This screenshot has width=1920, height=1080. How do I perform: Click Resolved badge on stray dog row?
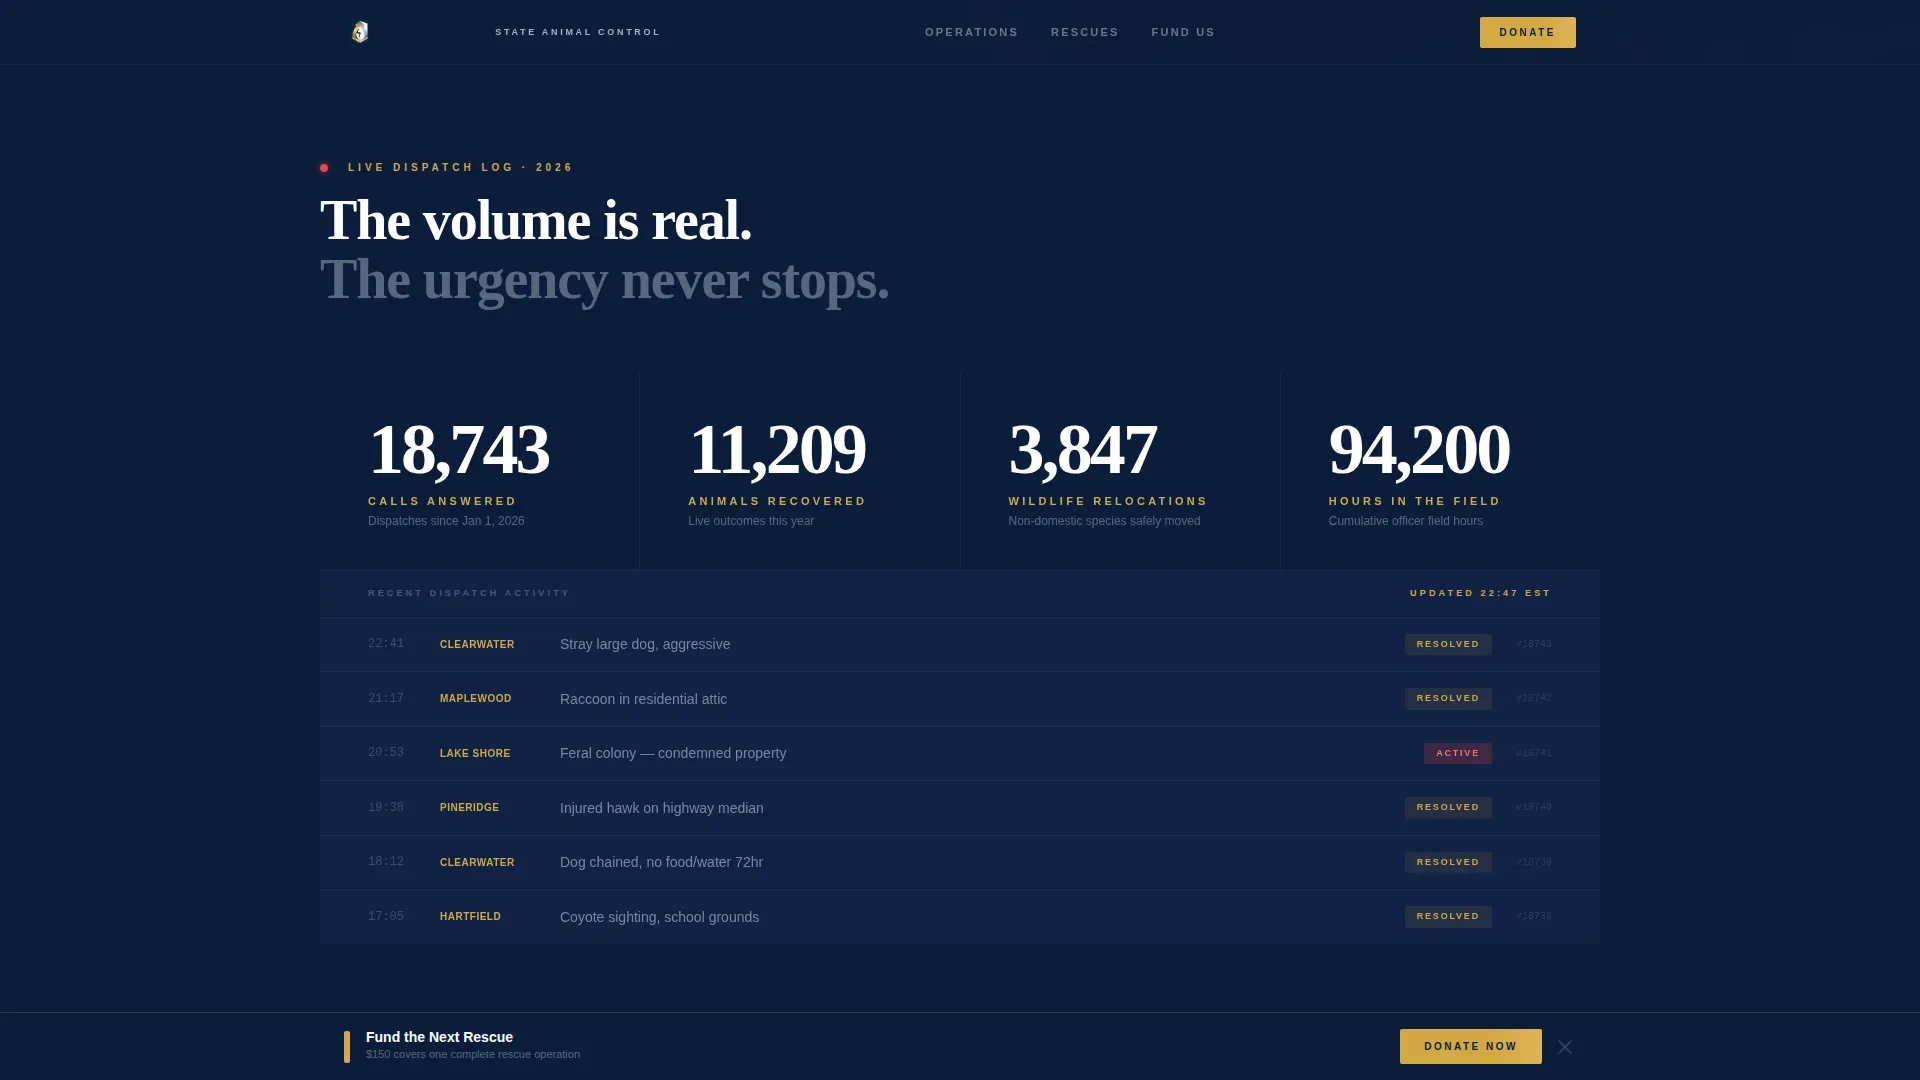pyautogui.click(x=1448, y=644)
